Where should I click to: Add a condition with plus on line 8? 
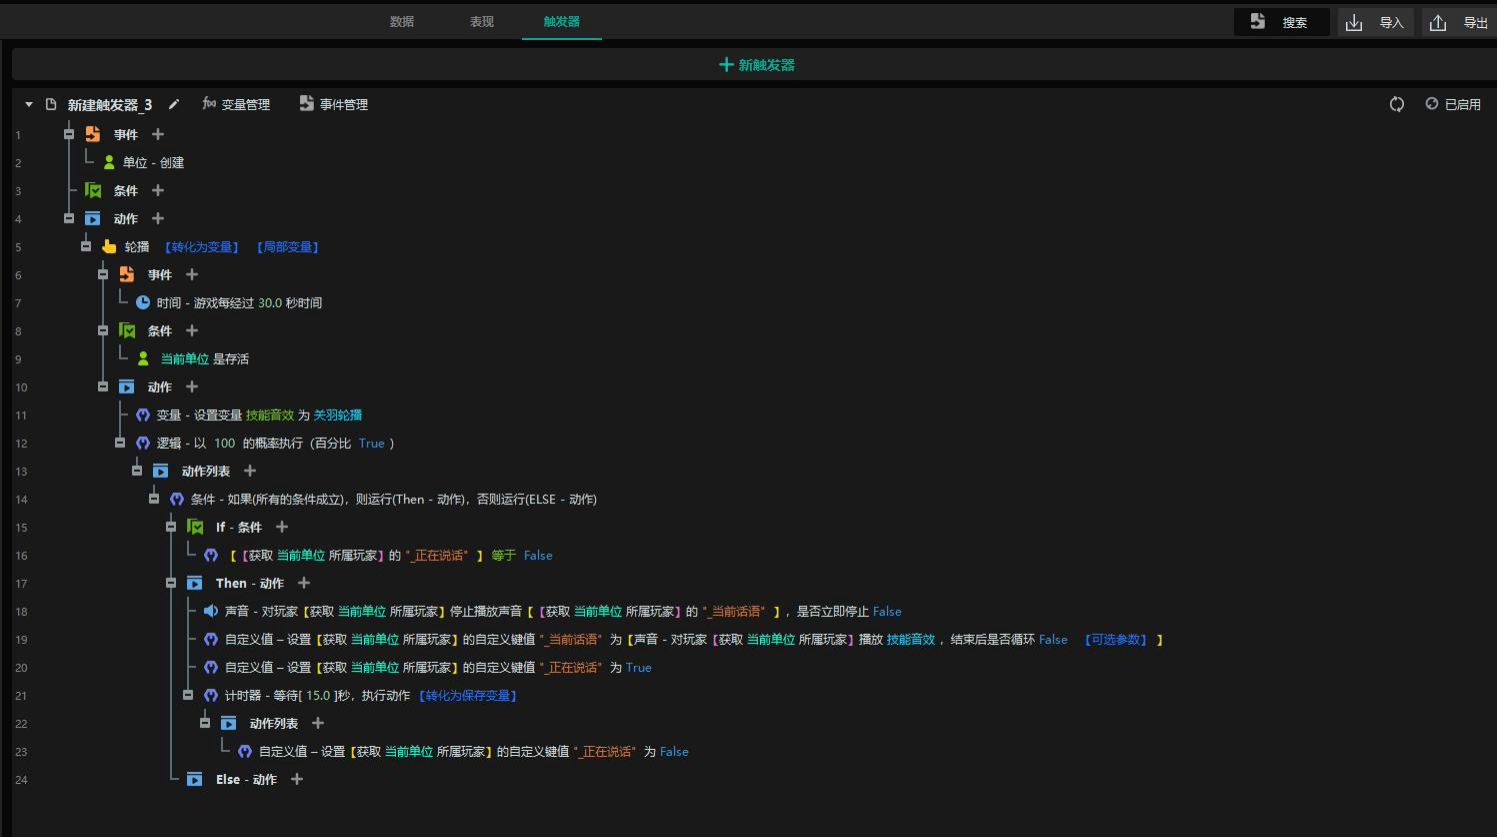[x=192, y=330]
